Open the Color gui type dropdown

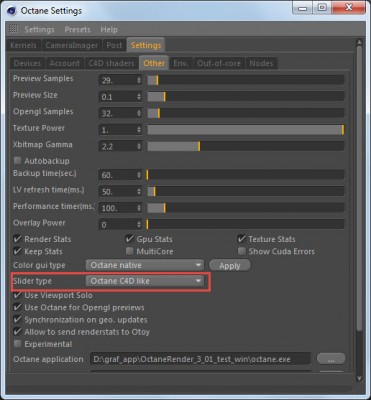[145, 265]
